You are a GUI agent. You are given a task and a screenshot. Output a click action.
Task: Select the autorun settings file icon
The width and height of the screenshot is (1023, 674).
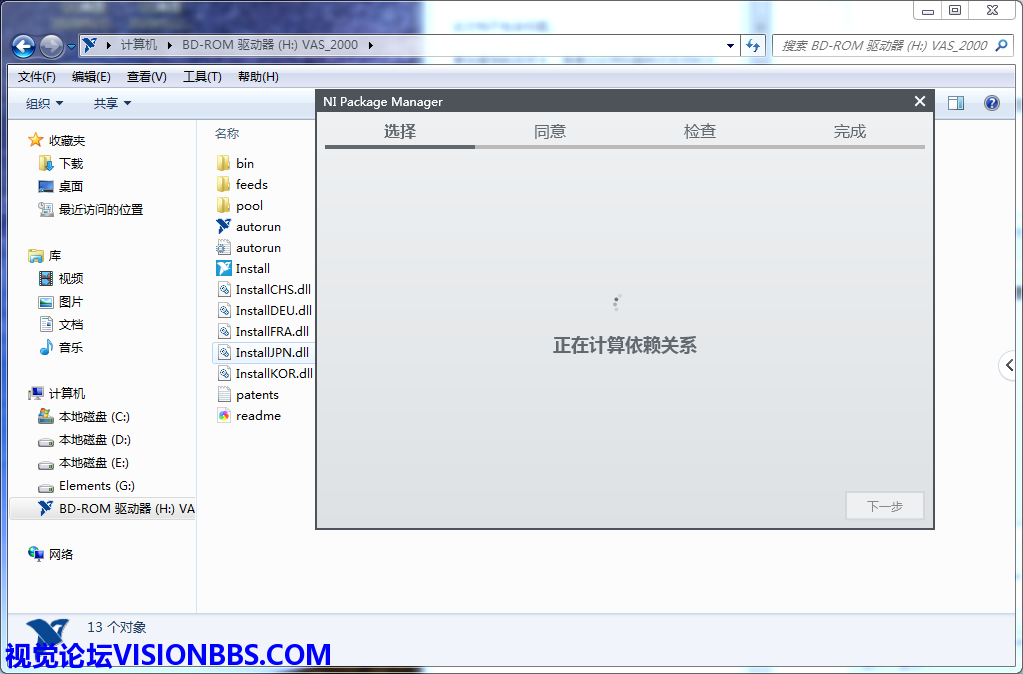(x=223, y=247)
